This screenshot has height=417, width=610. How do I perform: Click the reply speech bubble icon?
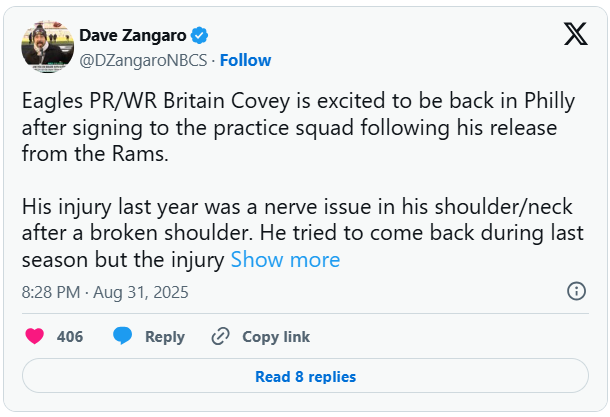122,336
